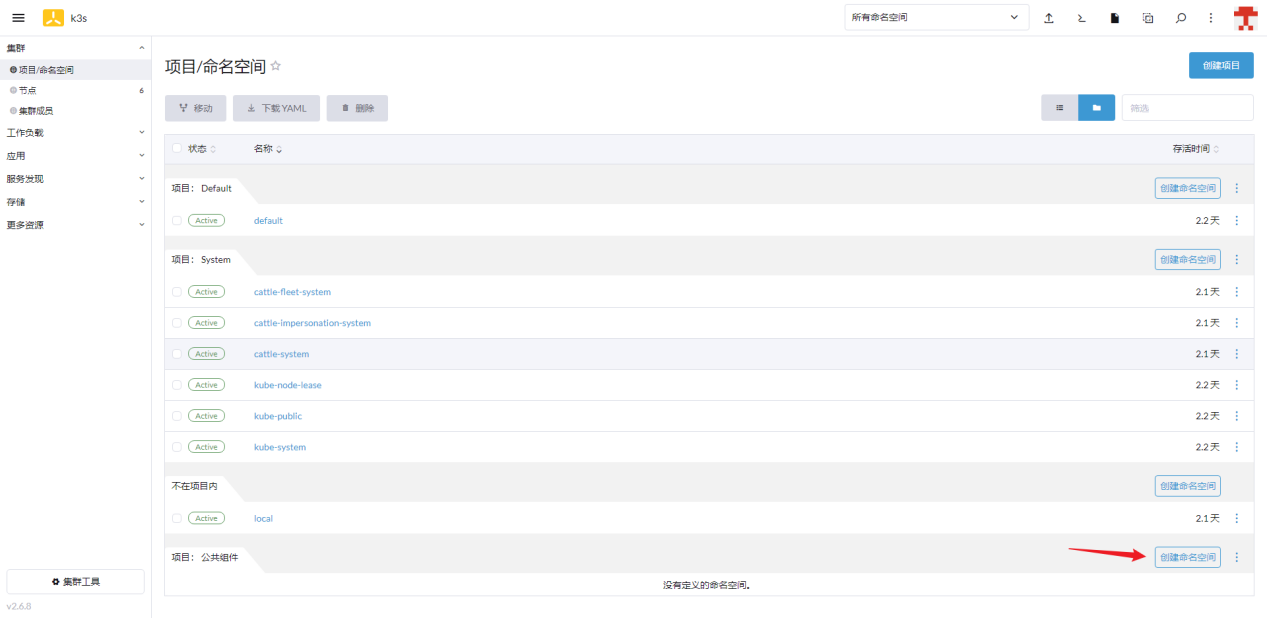This screenshot has height=618, width=1267.
Task: Switch to flat list view icon
Action: click(1059, 108)
